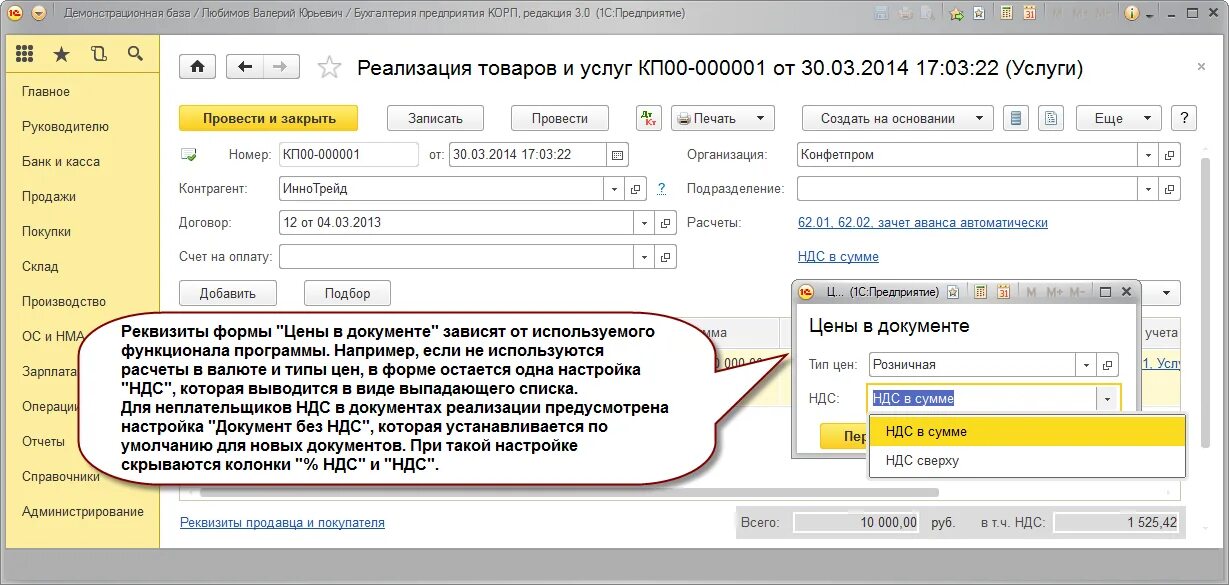
Task: Expand the Подразделение dropdown list
Action: 1149,188
